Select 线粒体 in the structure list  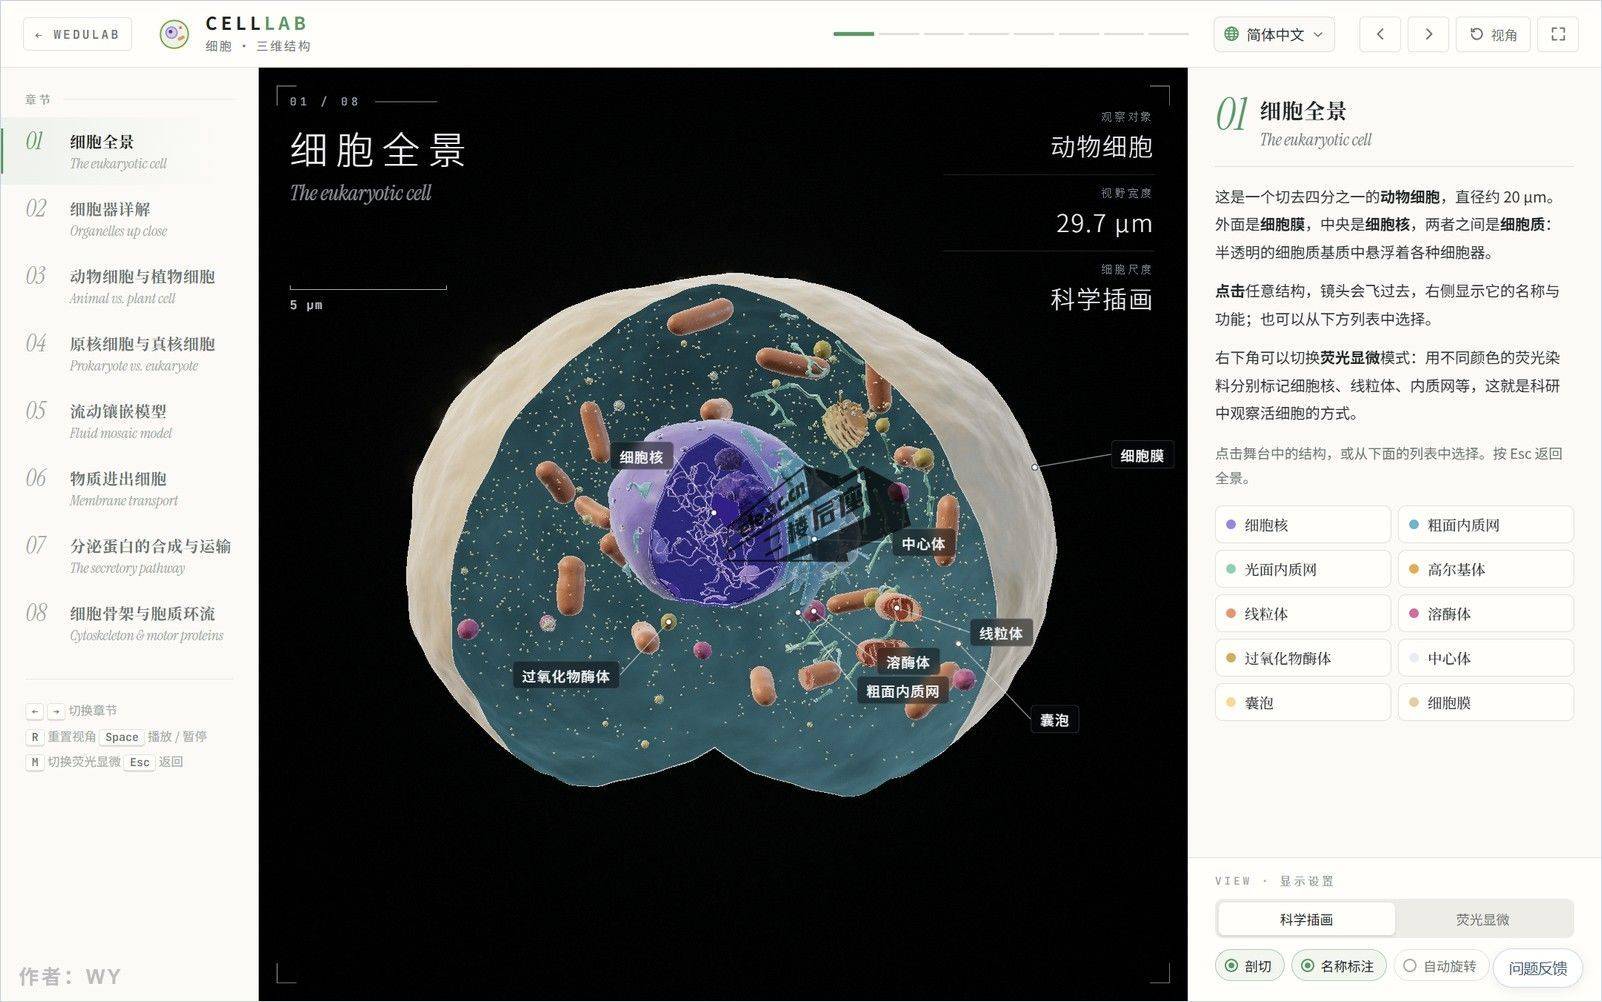point(1303,613)
